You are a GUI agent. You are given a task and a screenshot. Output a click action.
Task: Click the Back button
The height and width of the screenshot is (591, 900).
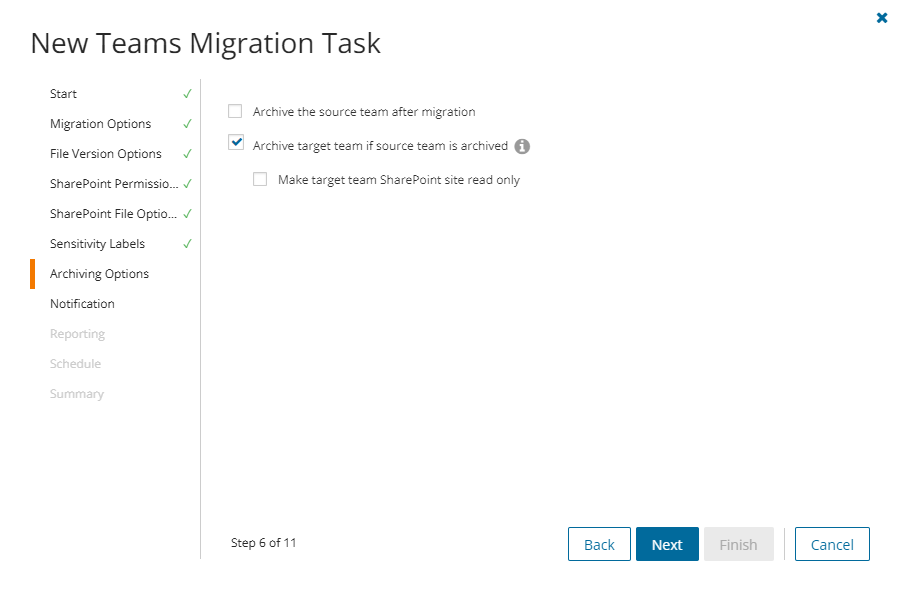(599, 544)
